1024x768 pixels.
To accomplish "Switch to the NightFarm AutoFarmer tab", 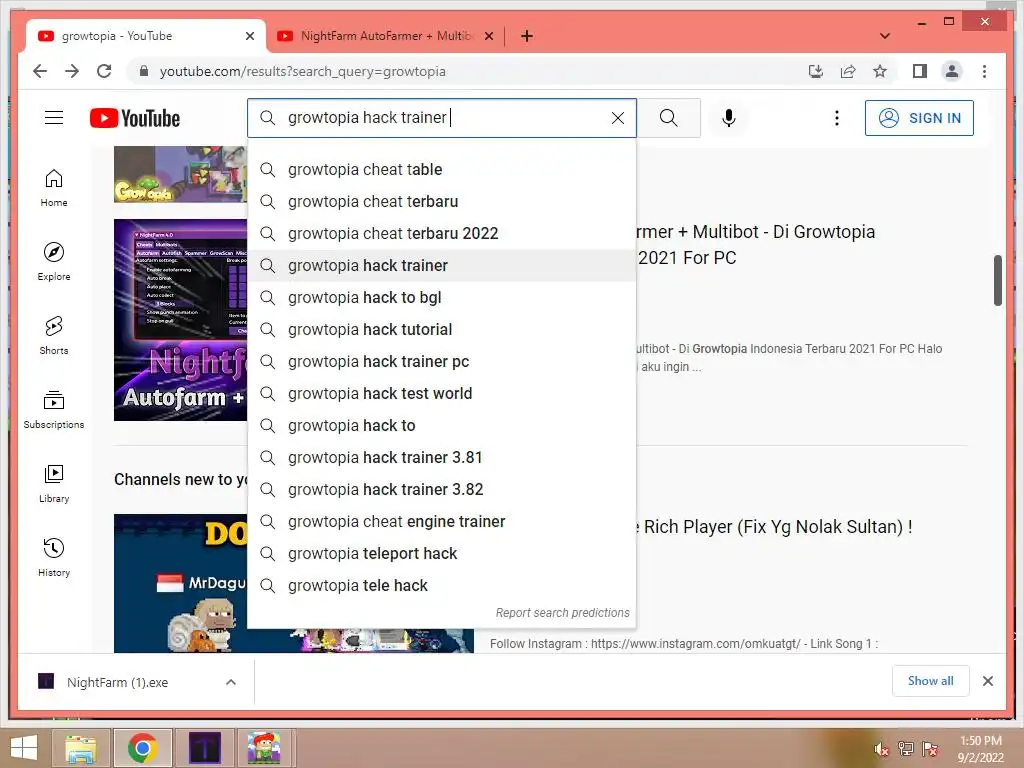I will pyautogui.click(x=385, y=36).
